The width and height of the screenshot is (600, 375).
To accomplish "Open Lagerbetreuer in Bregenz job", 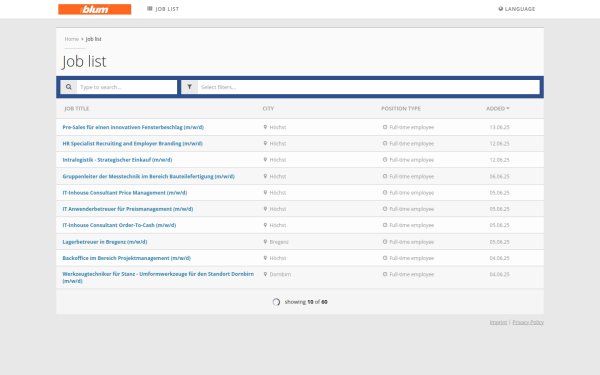I will point(105,242).
